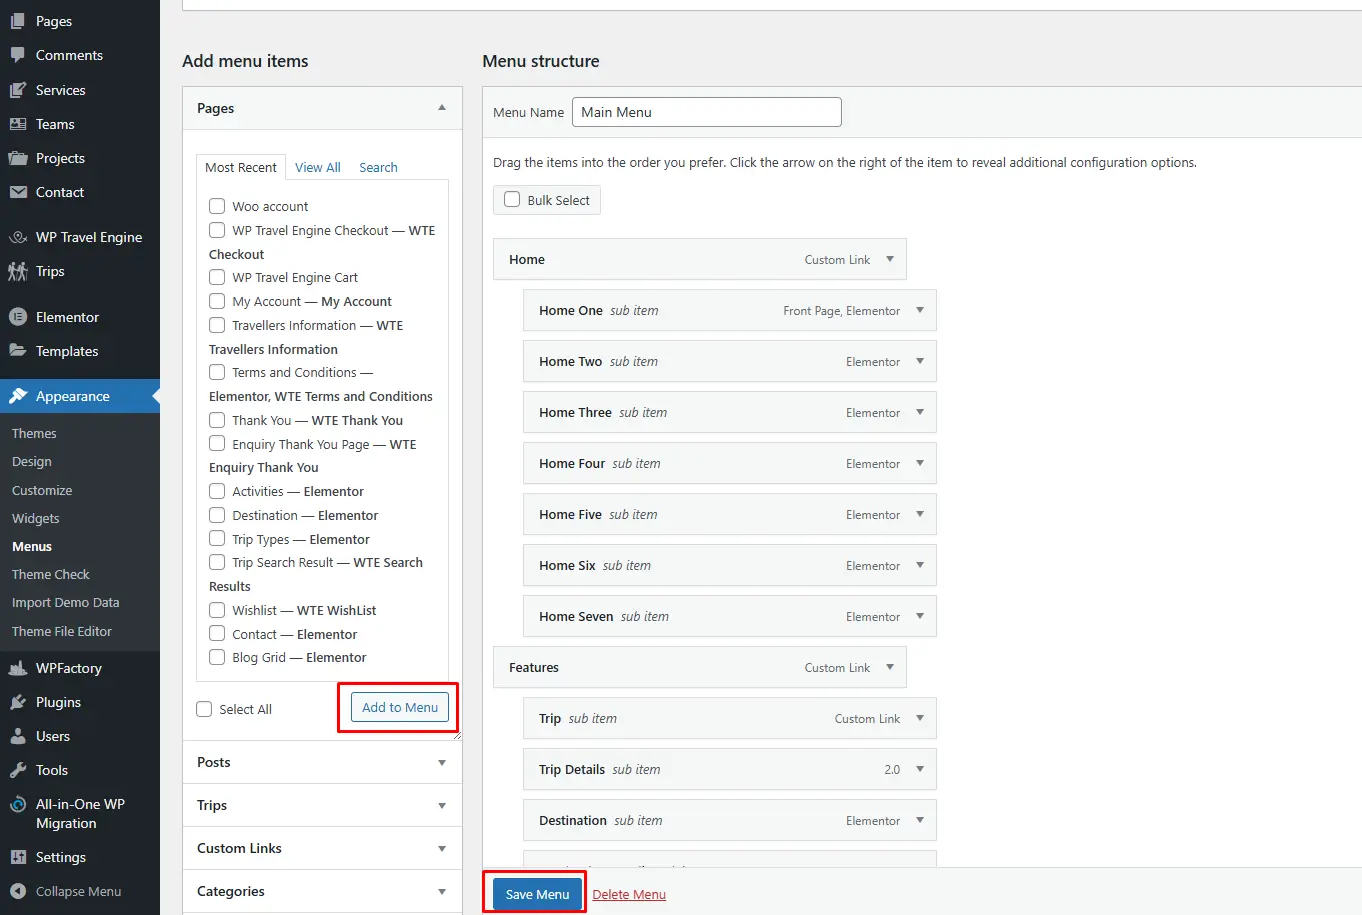Enable the Wishlist — WTE WishList checkbox
This screenshot has width=1362, height=915.
(x=217, y=610)
